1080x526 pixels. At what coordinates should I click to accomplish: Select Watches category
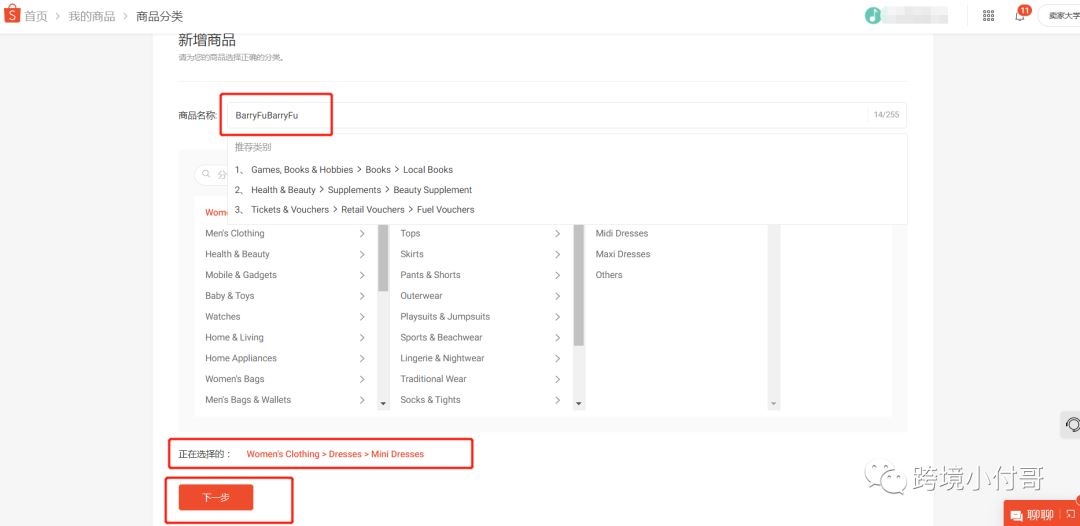pos(222,317)
